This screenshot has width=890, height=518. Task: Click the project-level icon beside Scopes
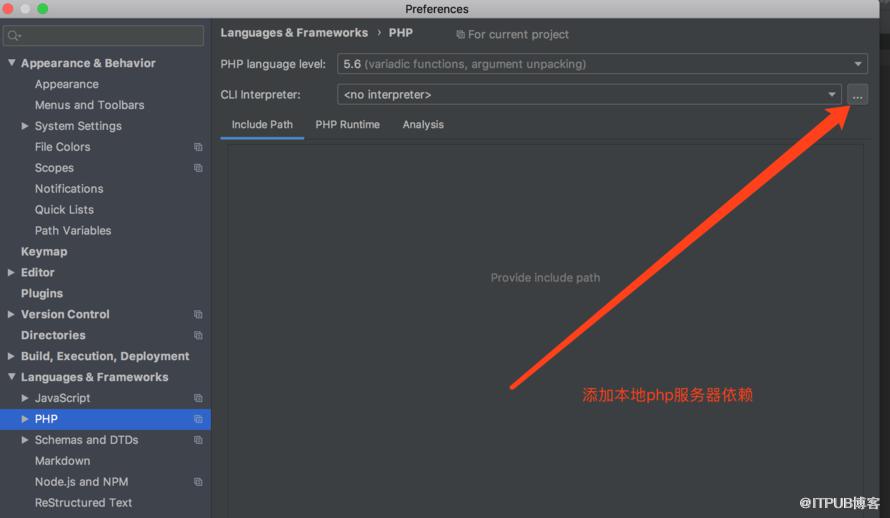[x=198, y=168]
